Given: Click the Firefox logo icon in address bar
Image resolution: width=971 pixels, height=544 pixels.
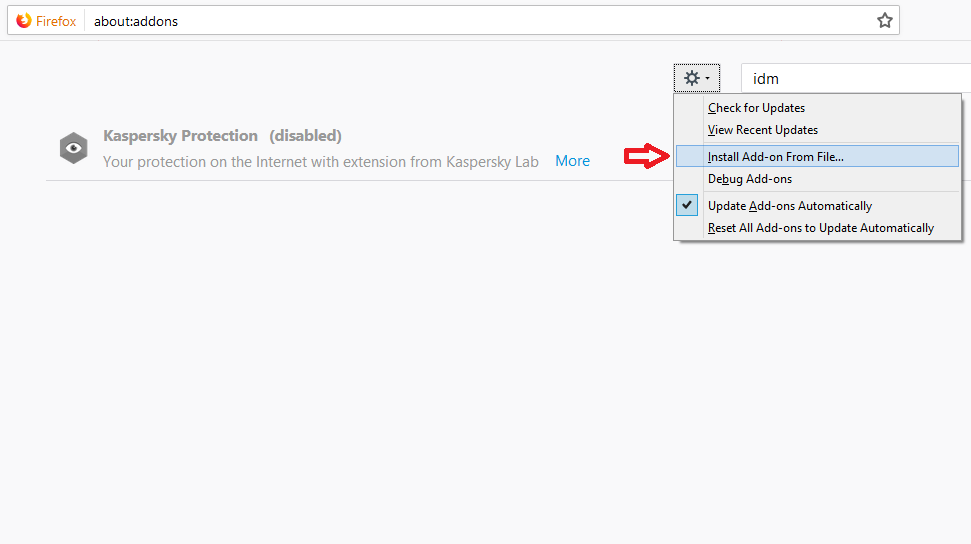Looking at the screenshot, I should (24, 21).
